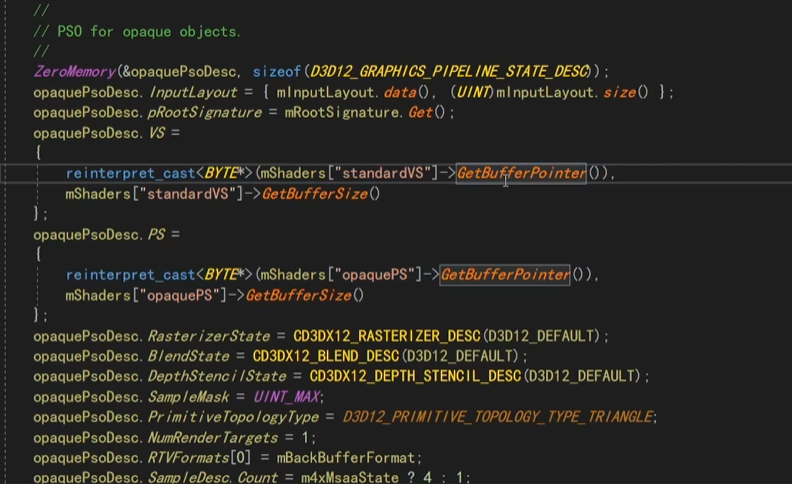Click mBackBufferFormat identifier

(x=345, y=458)
